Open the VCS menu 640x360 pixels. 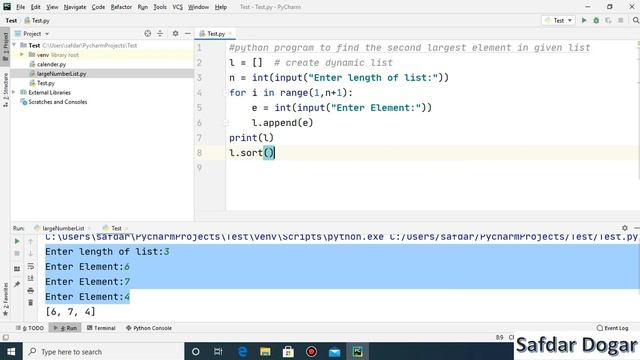click(x=178, y=7)
